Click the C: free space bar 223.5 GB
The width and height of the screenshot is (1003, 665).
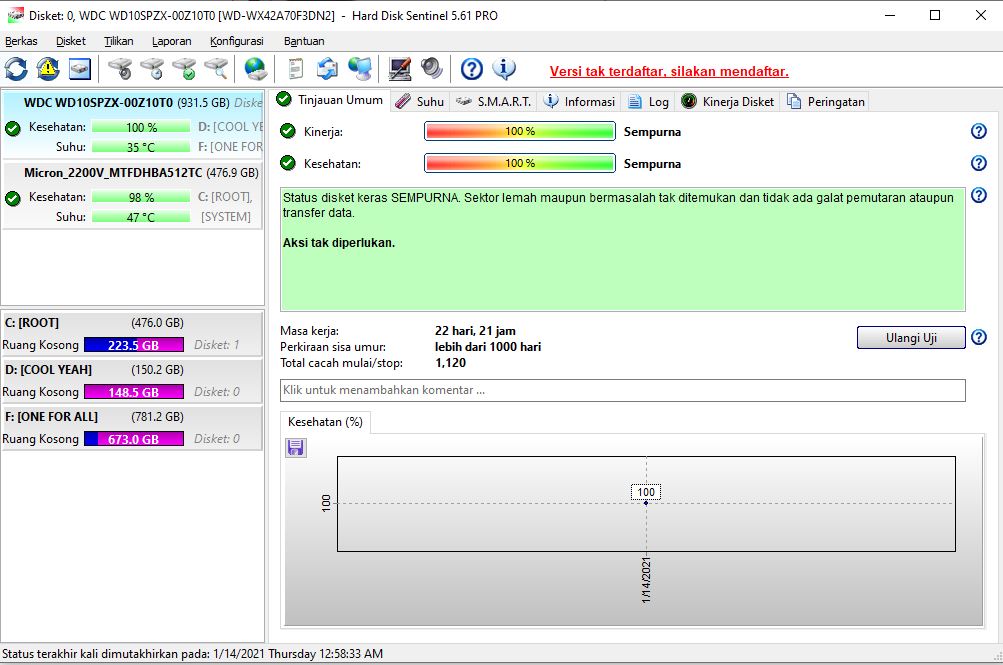click(134, 345)
